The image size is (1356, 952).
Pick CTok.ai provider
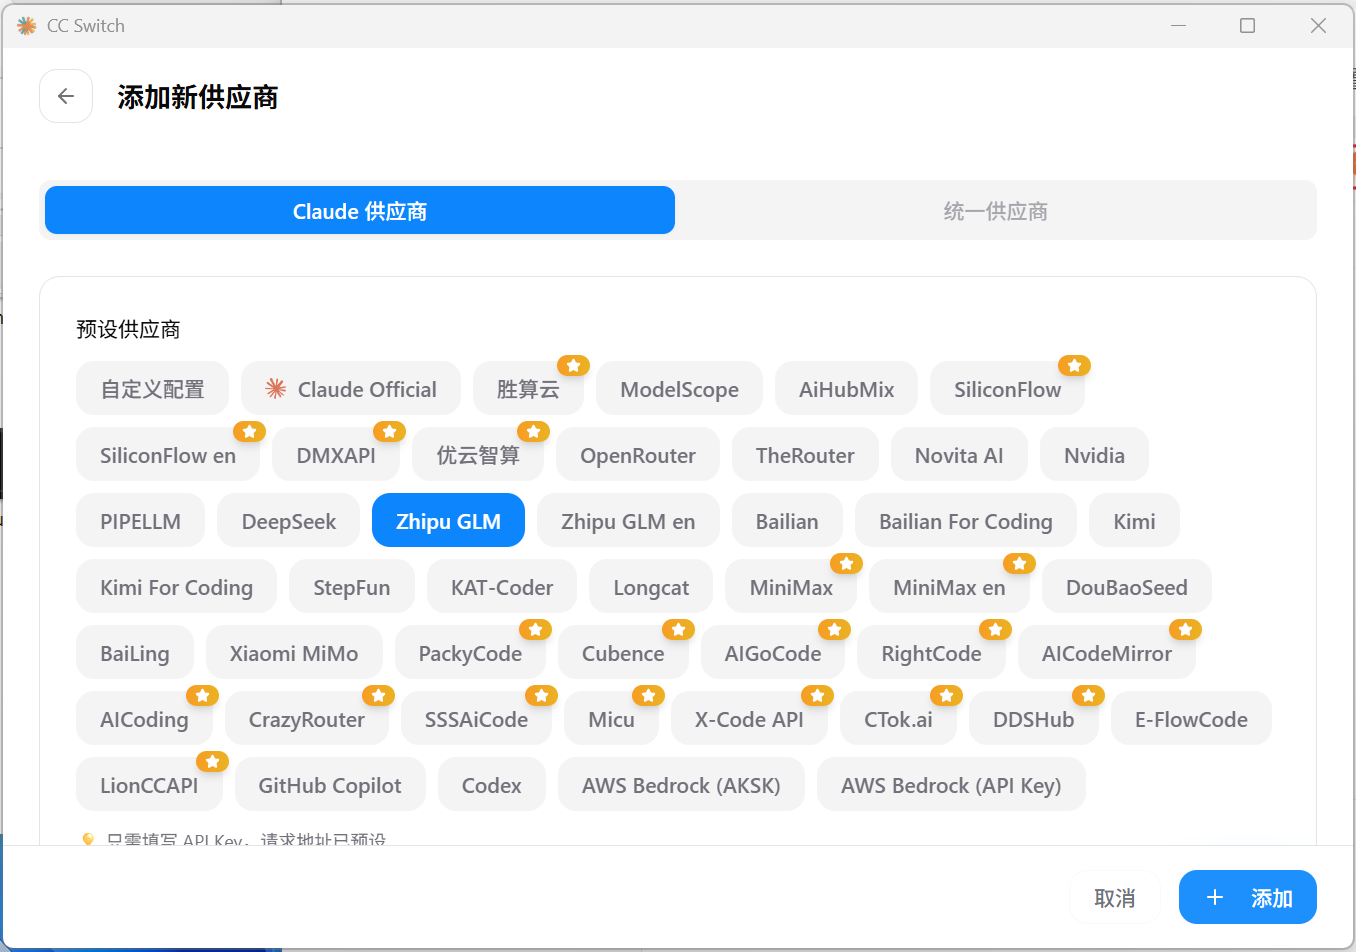point(898,718)
